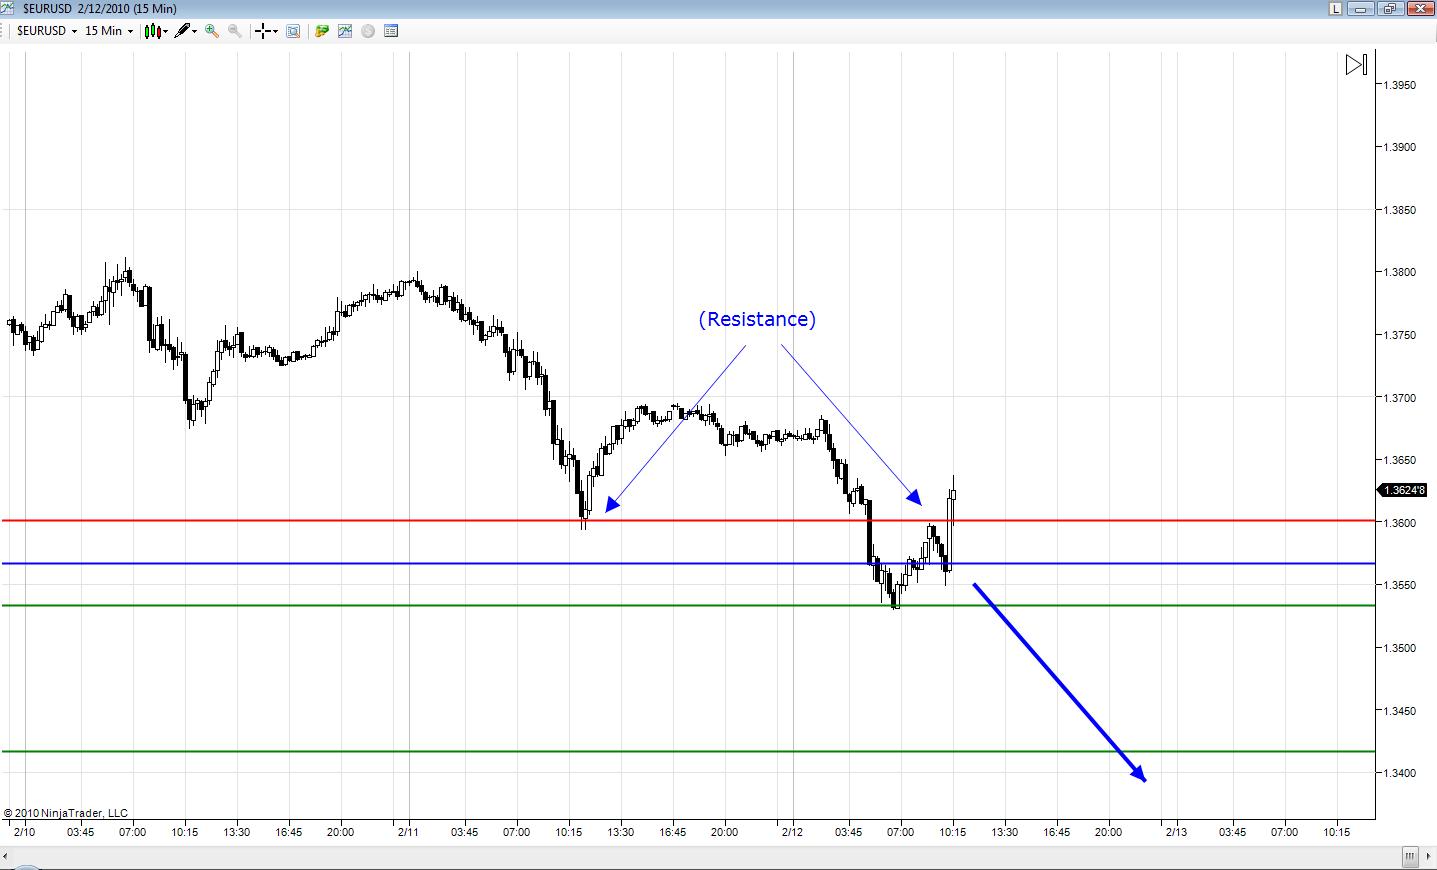Click the zoom in magnifier icon
The width and height of the screenshot is (1437, 870).
point(212,31)
